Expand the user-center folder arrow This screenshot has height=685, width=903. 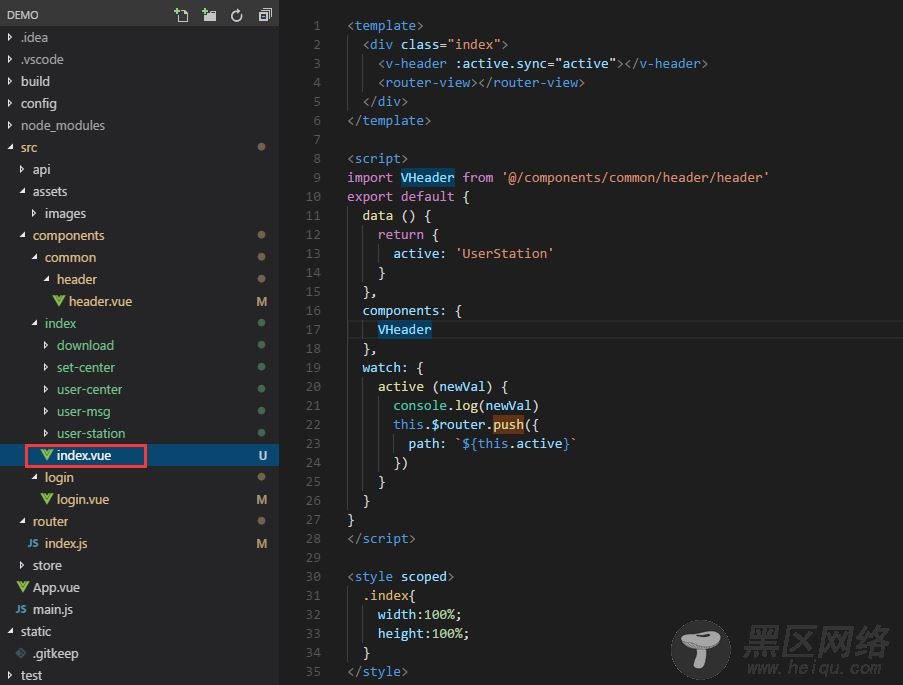point(46,389)
